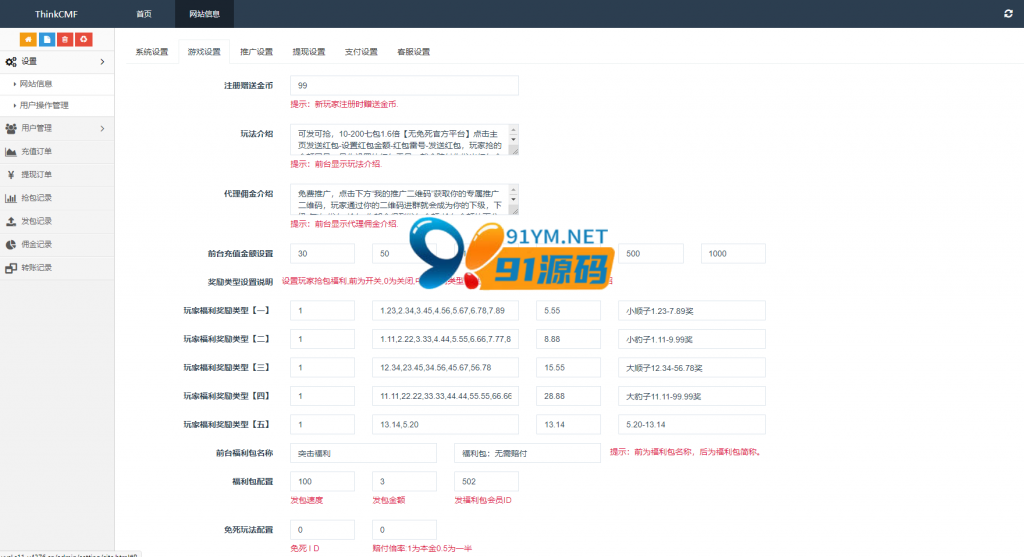Open the 抢包记录 sidebar item
Viewport: 1024px width, 557px height.
tap(57, 198)
